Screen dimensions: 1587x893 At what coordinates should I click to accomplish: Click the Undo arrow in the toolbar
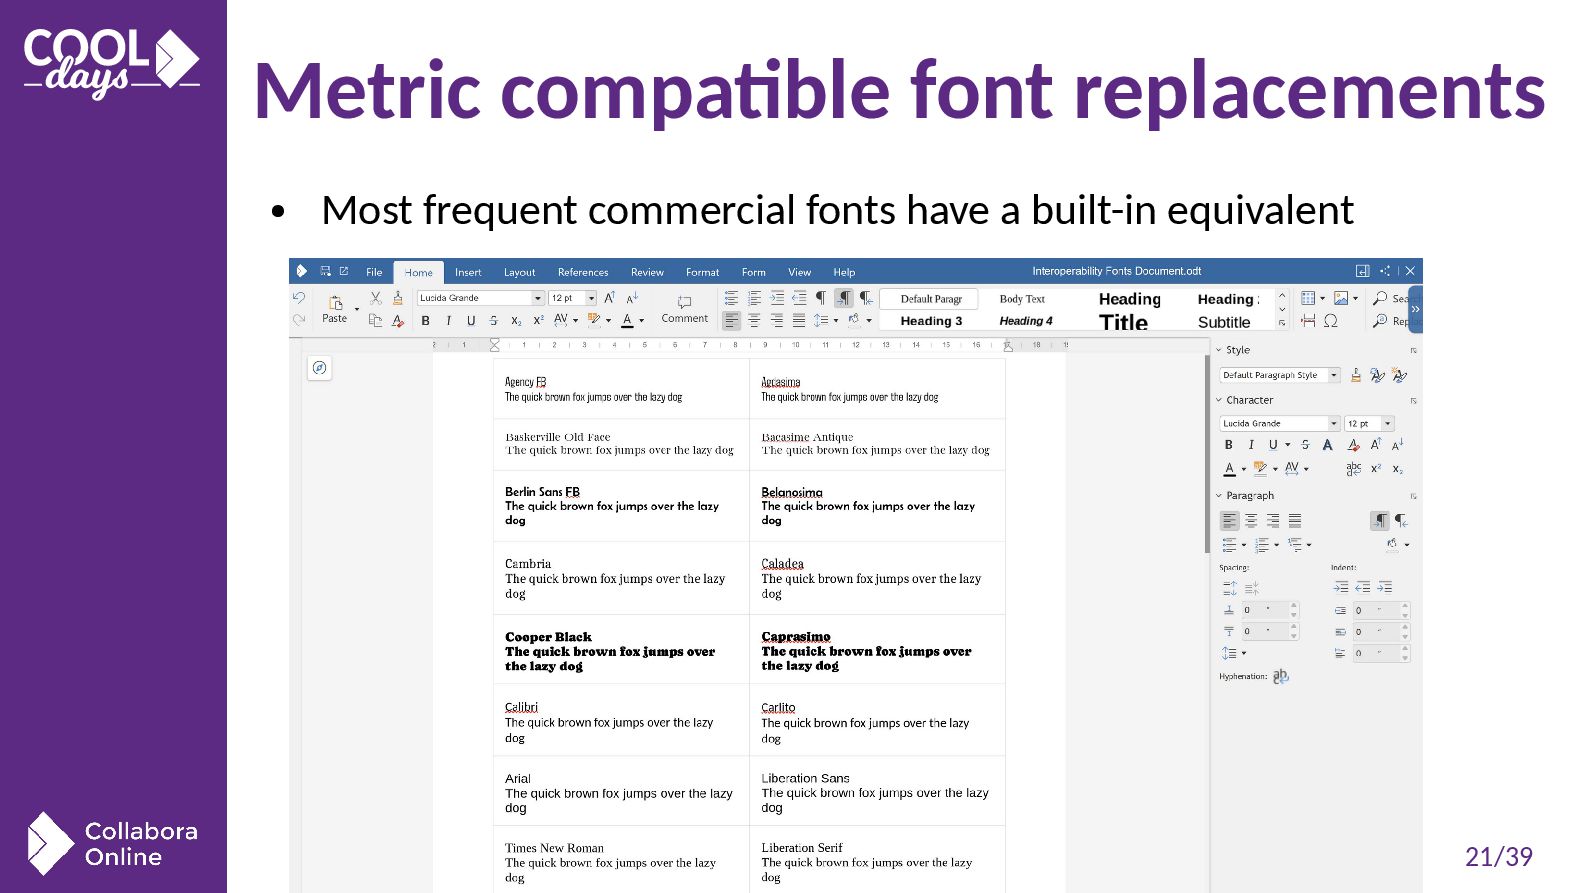tap(298, 298)
